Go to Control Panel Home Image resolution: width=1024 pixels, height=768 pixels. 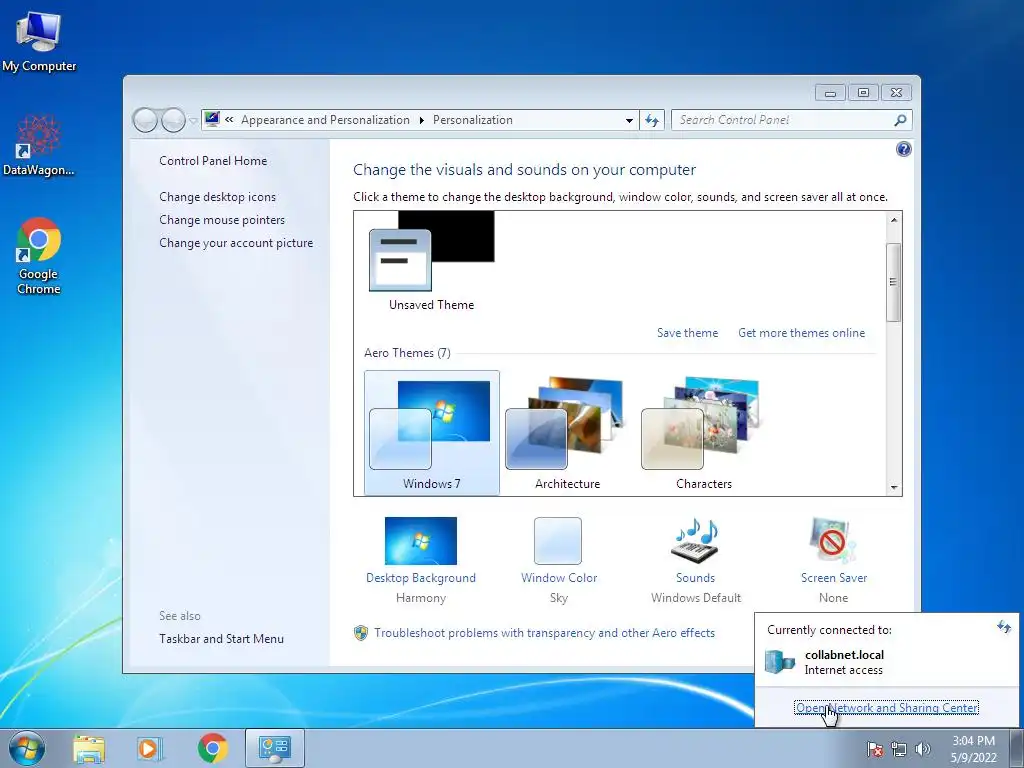click(213, 161)
